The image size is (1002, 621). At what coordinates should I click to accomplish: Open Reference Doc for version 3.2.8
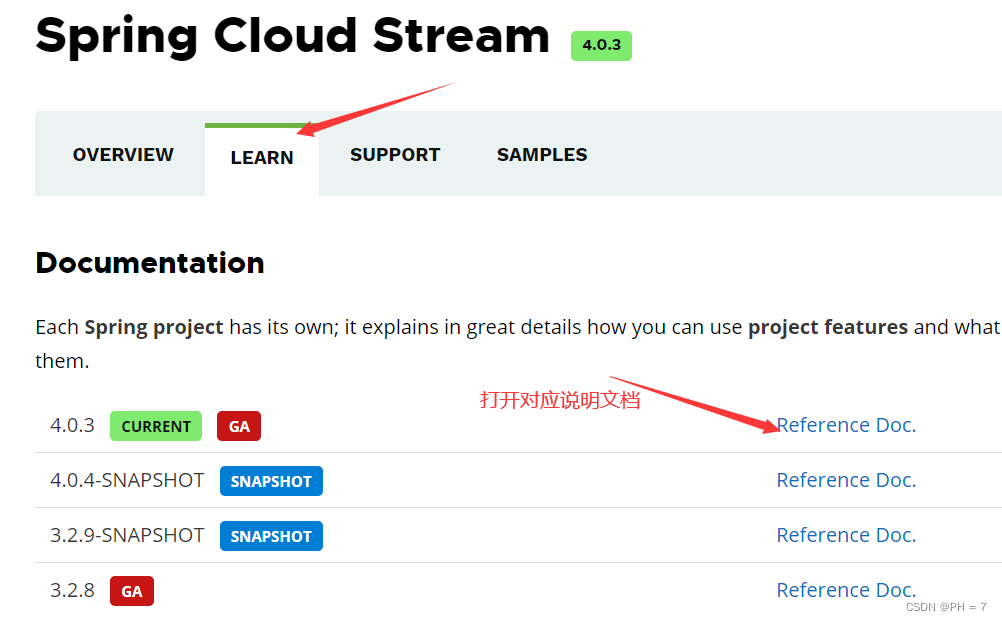[845, 590]
